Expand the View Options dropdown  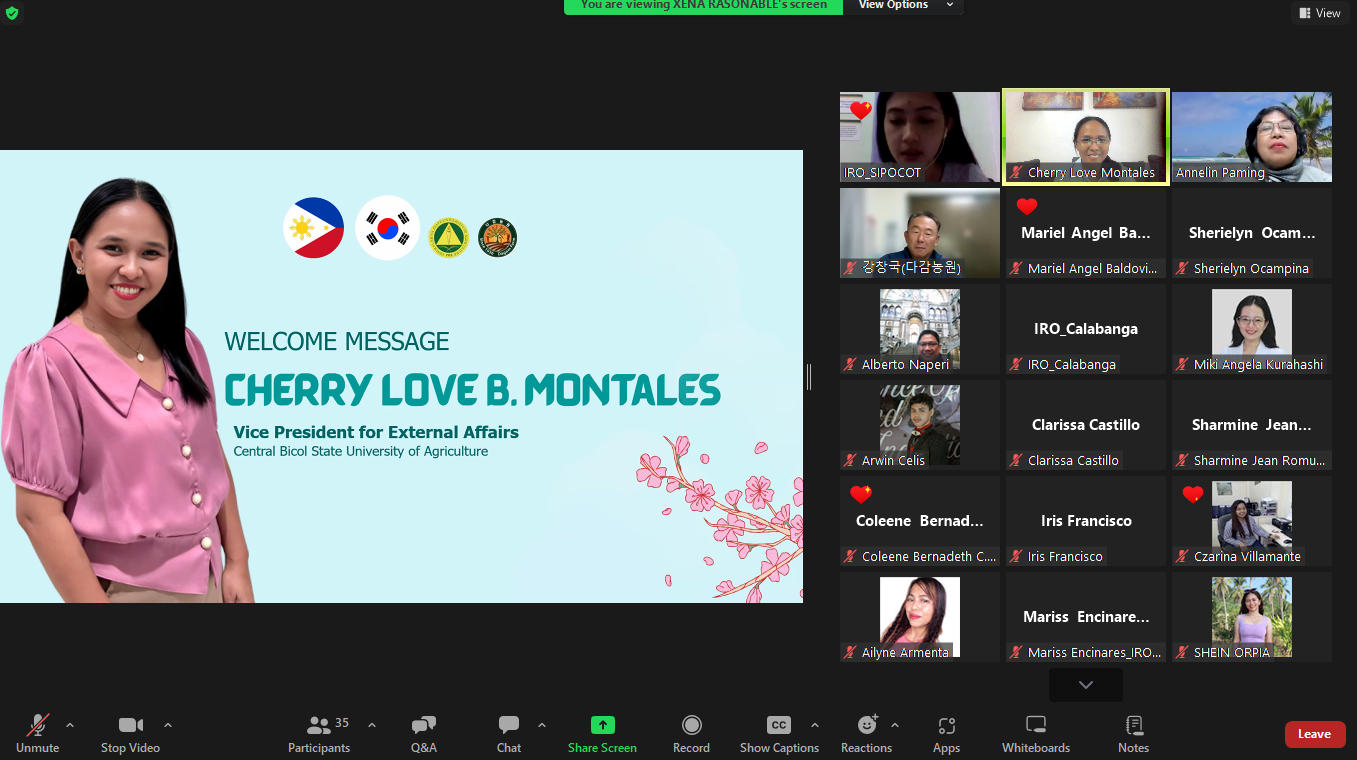click(904, 5)
